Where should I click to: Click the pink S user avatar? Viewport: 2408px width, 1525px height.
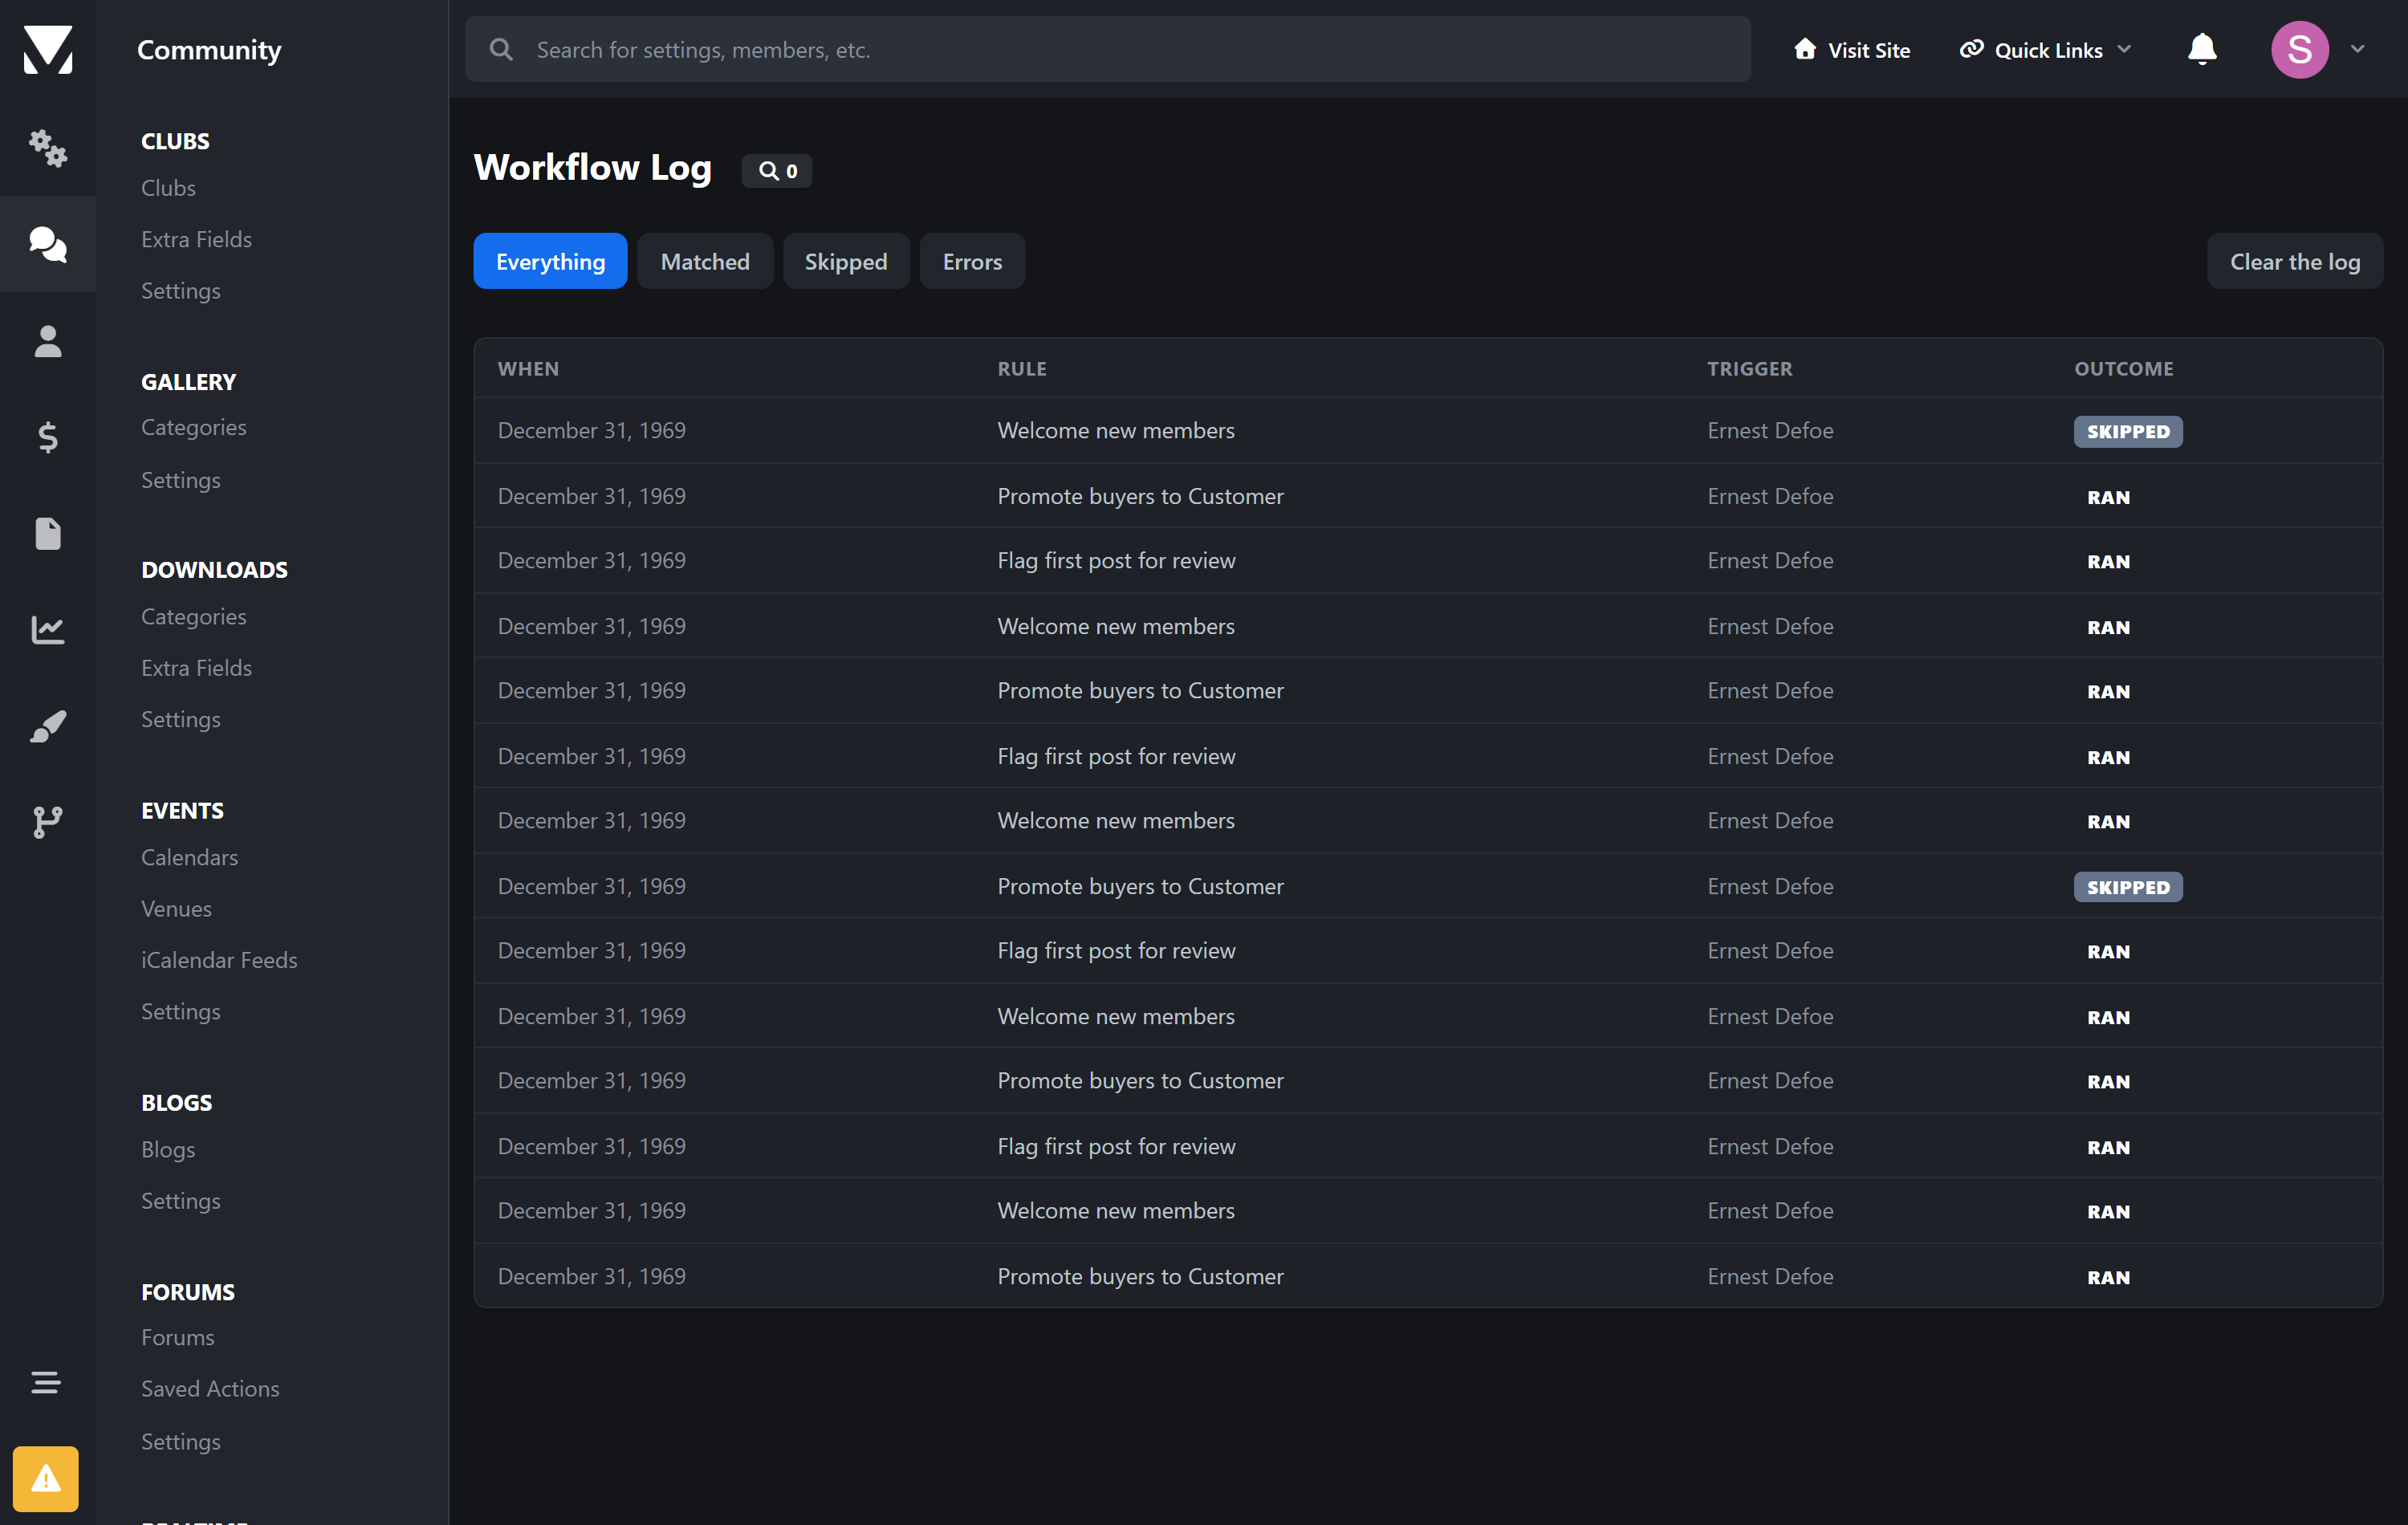pos(2299,49)
